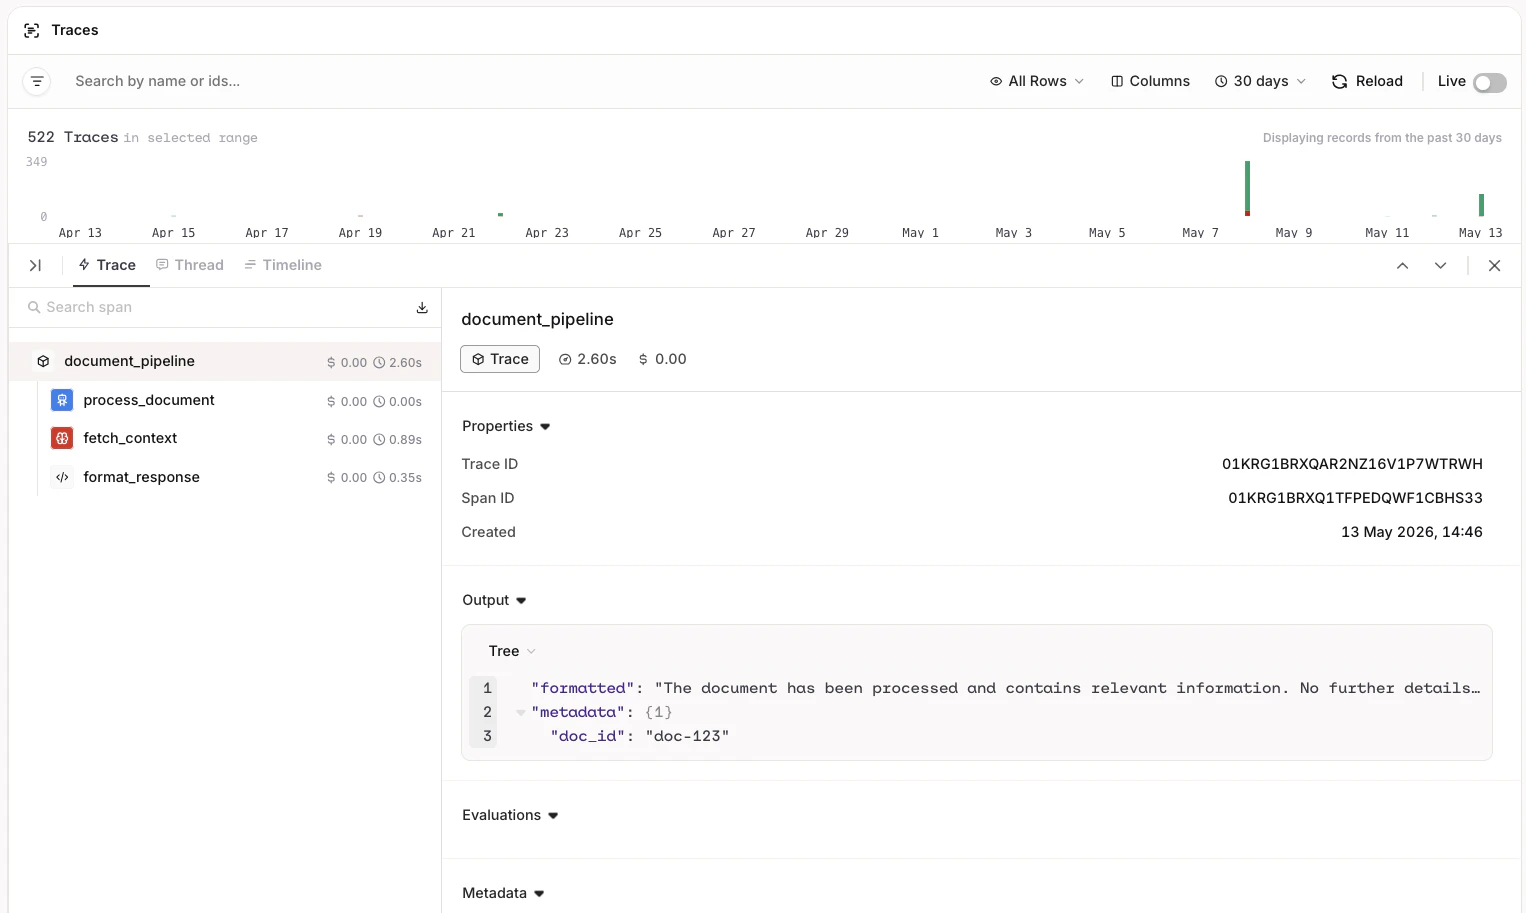Collapse the Output section
The width and height of the screenshot is (1526, 913).
pyautogui.click(x=494, y=600)
